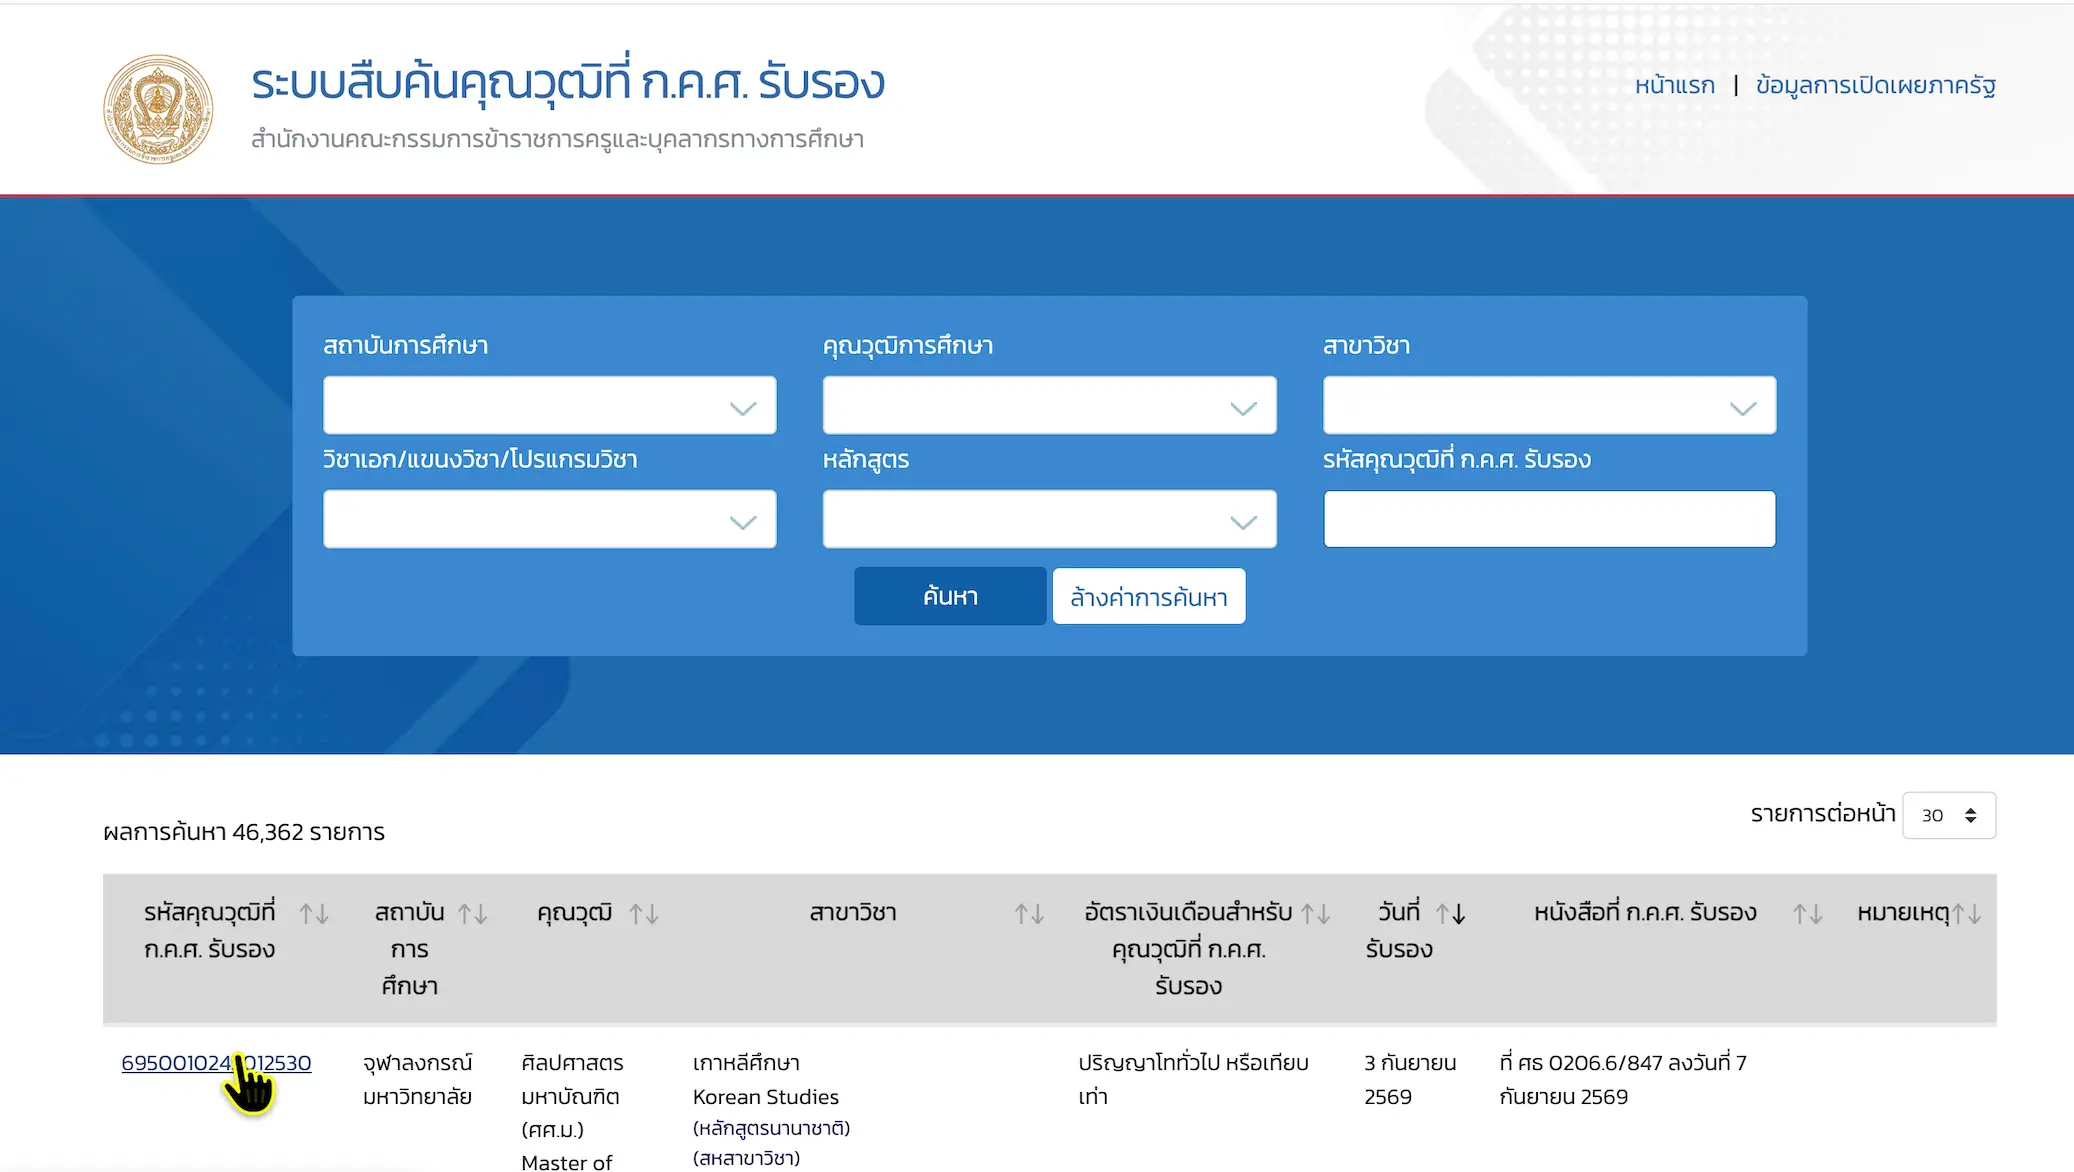Focus the รหัสคุณวุฒิที่ ก.ค.ศ. รับรอง input field
Screen dimensions: 2074x1172
1549,519
